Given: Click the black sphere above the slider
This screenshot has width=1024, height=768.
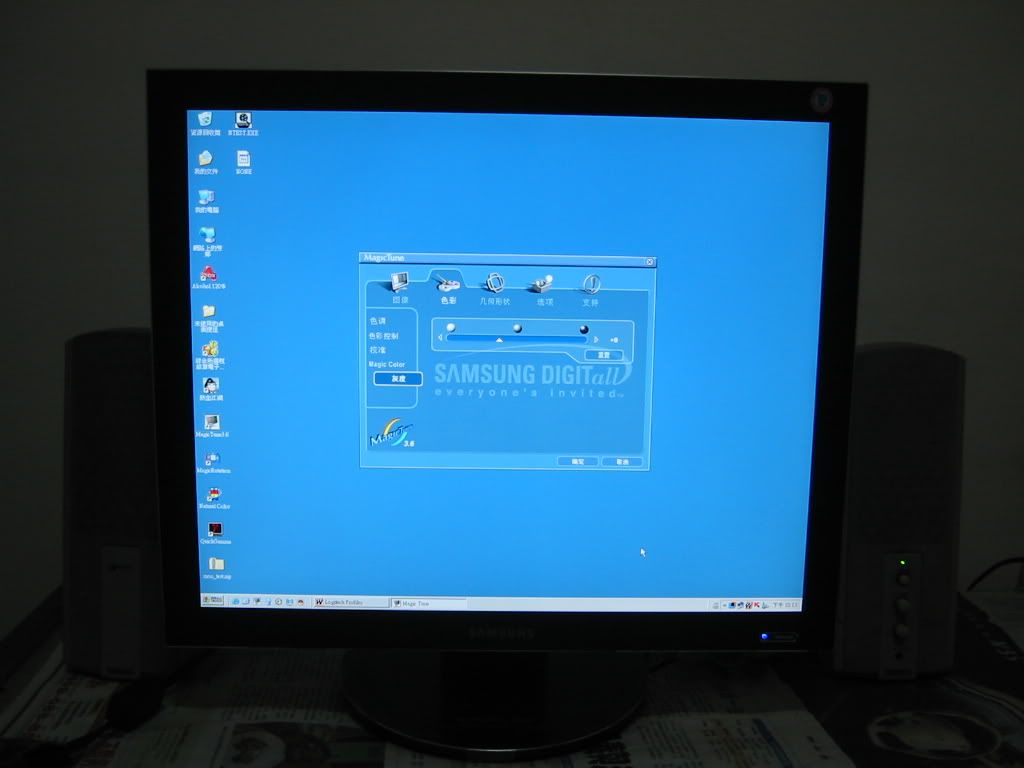Looking at the screenshot, I should coord(584,329).
